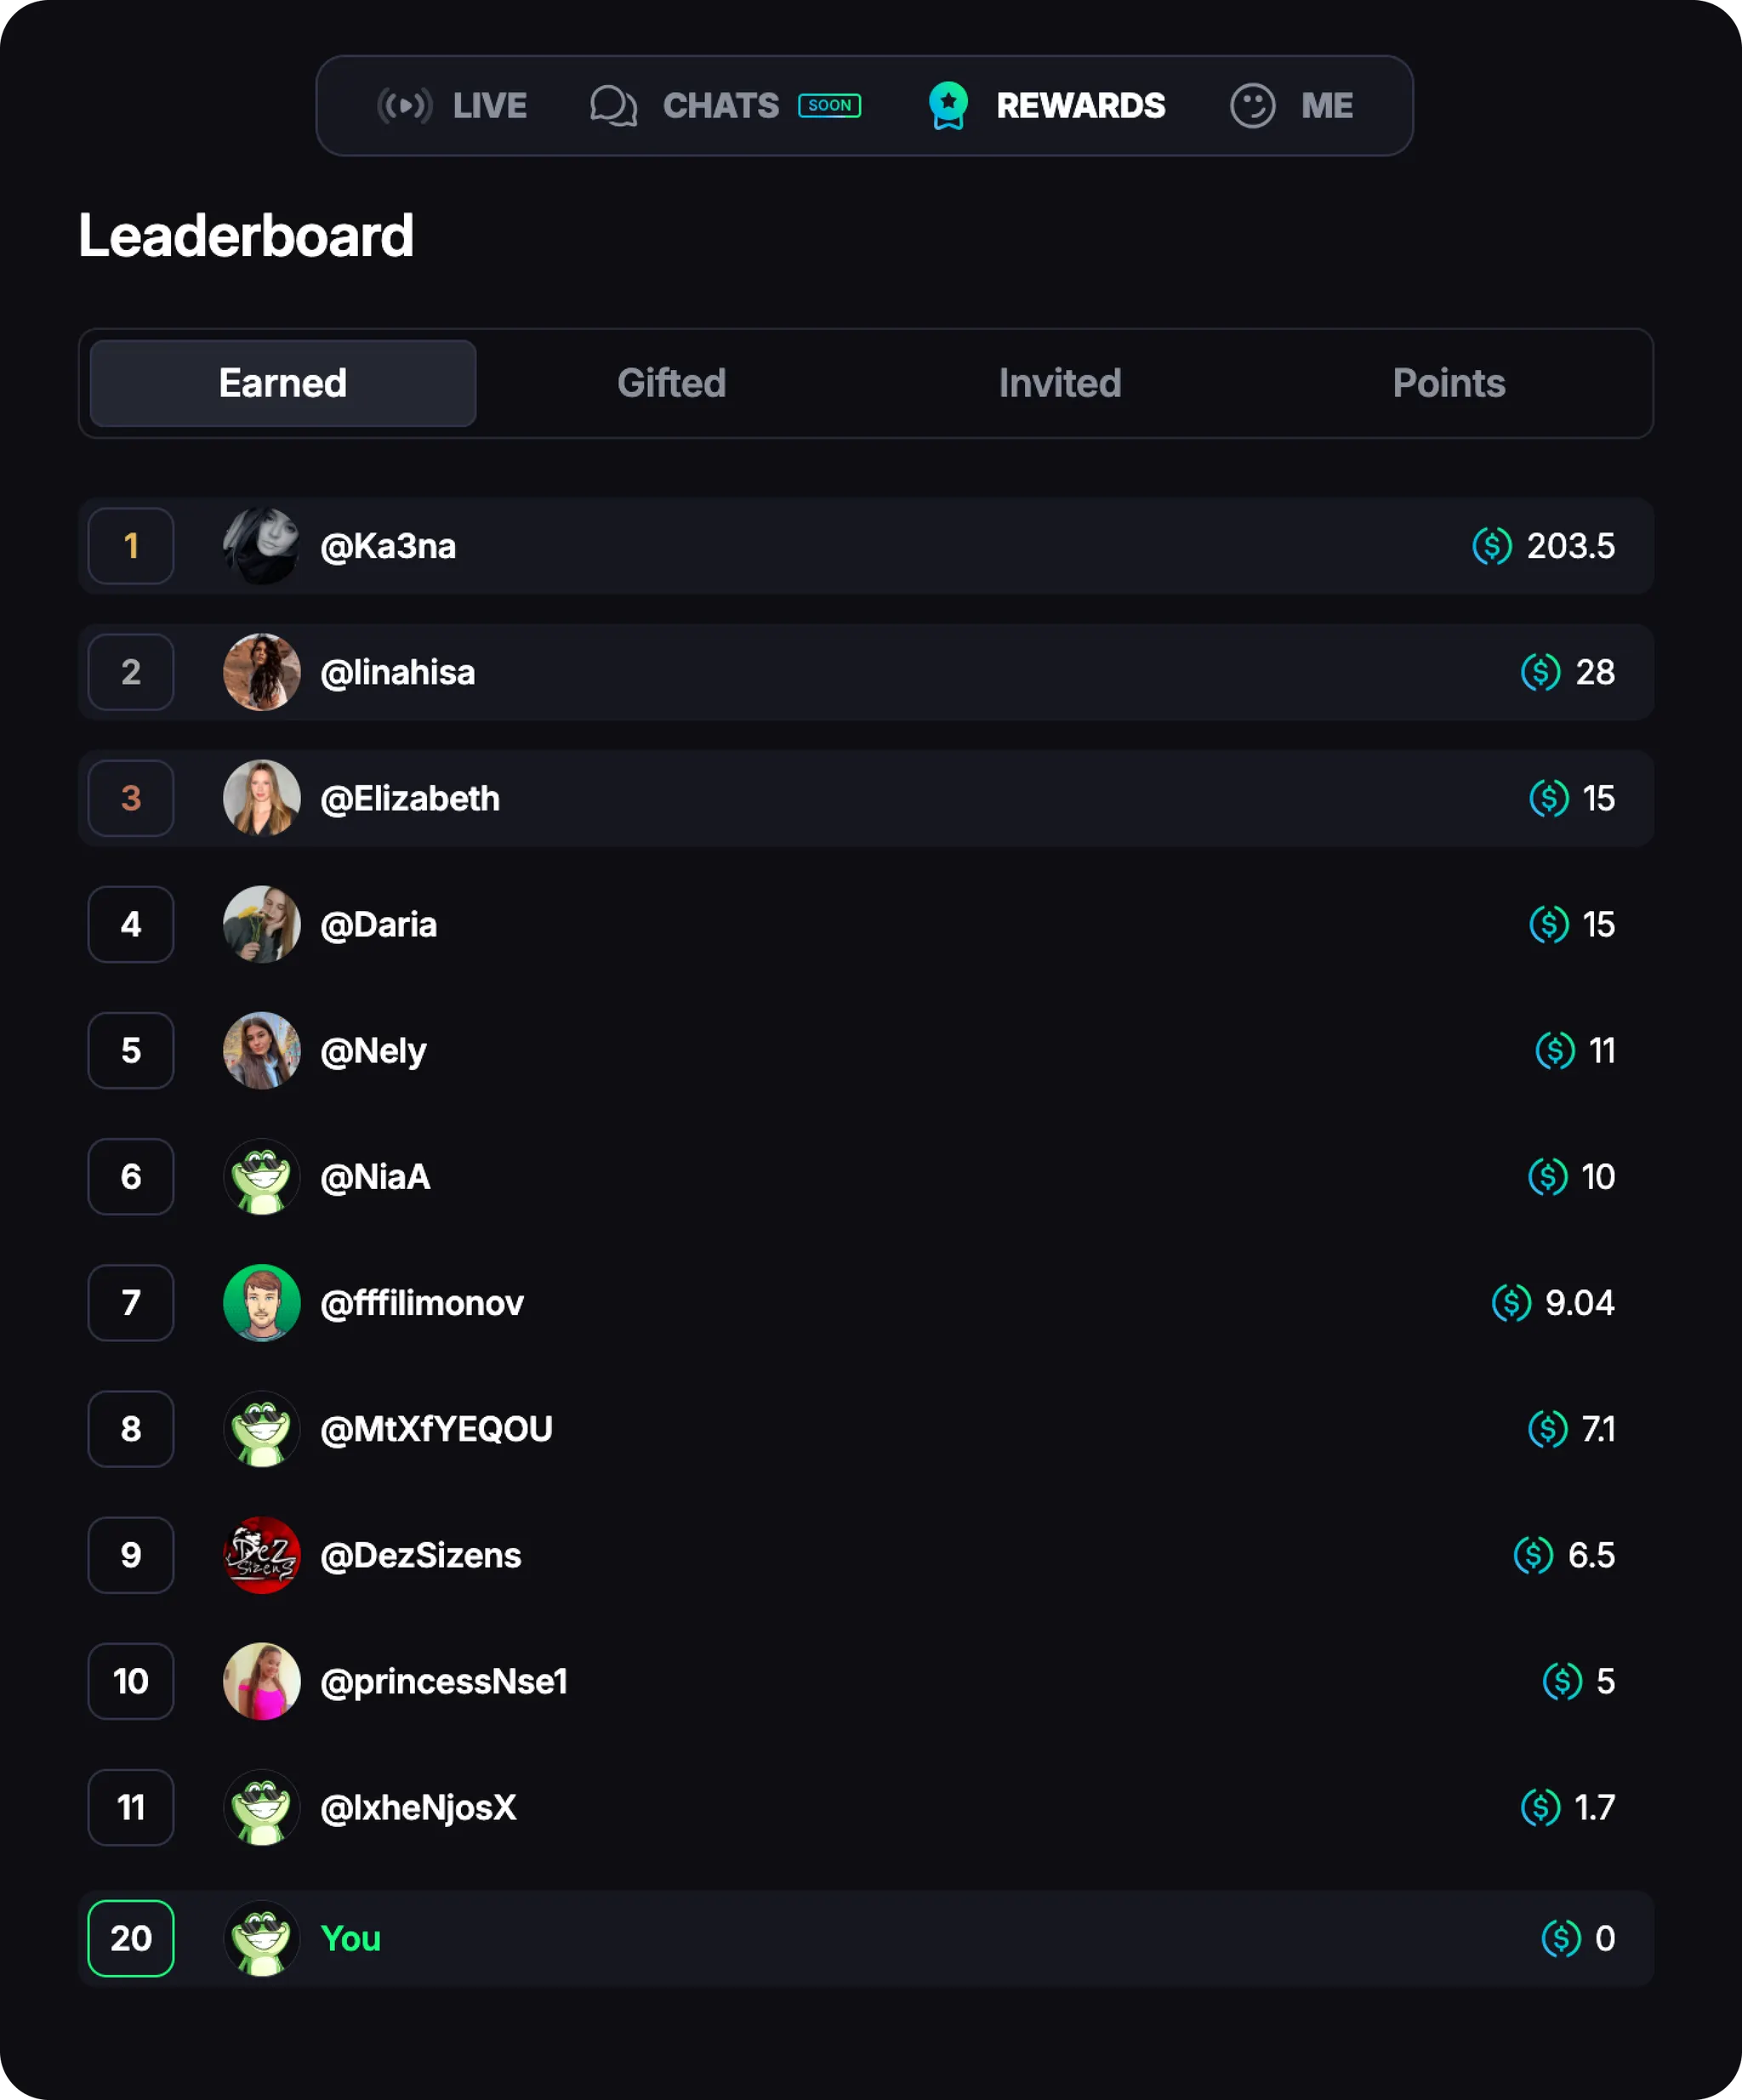Click the @fffilimonov username
Viewport: 1742px width, 2100px height.
[422, 1303]
